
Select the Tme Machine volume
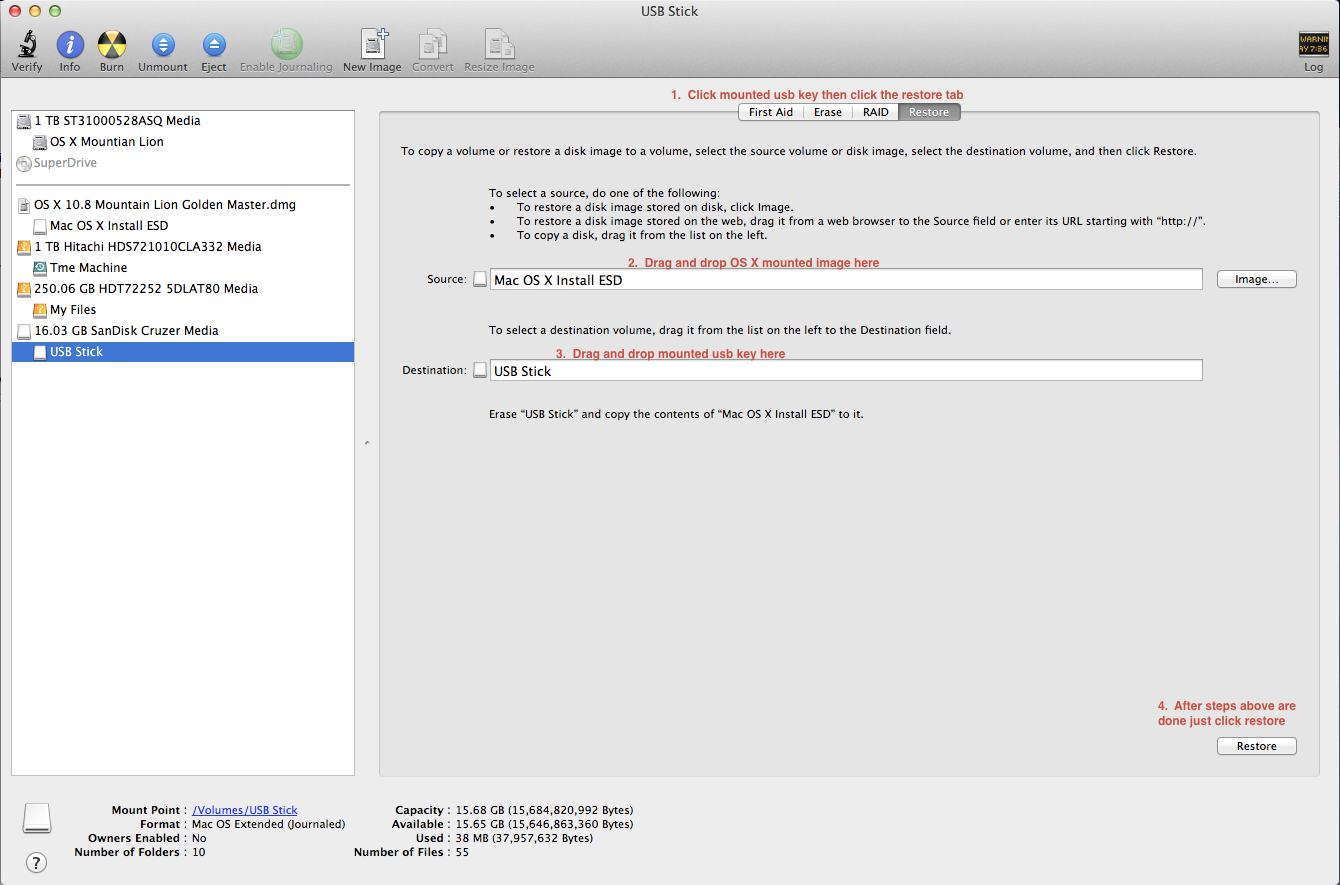tap(183, 268)
